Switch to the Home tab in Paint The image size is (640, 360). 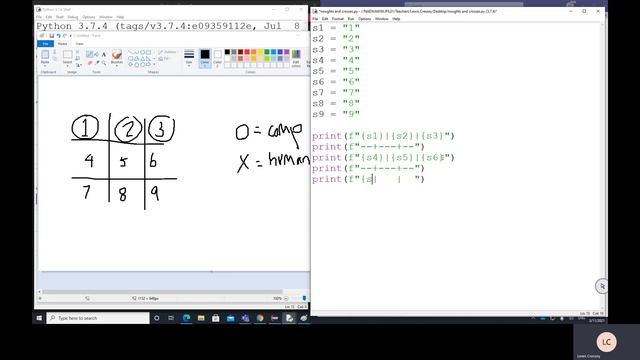[62, 44]
